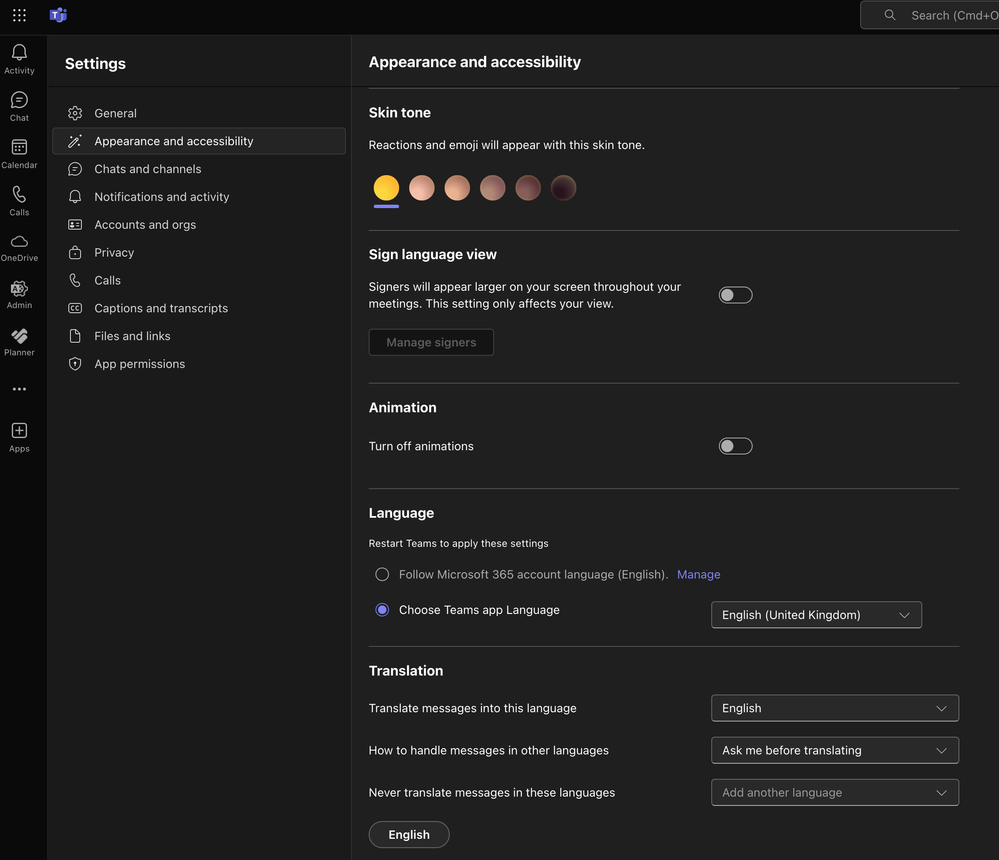Select the default yellow skin tone
Viewport: 999px width, 860px height.
386,188
